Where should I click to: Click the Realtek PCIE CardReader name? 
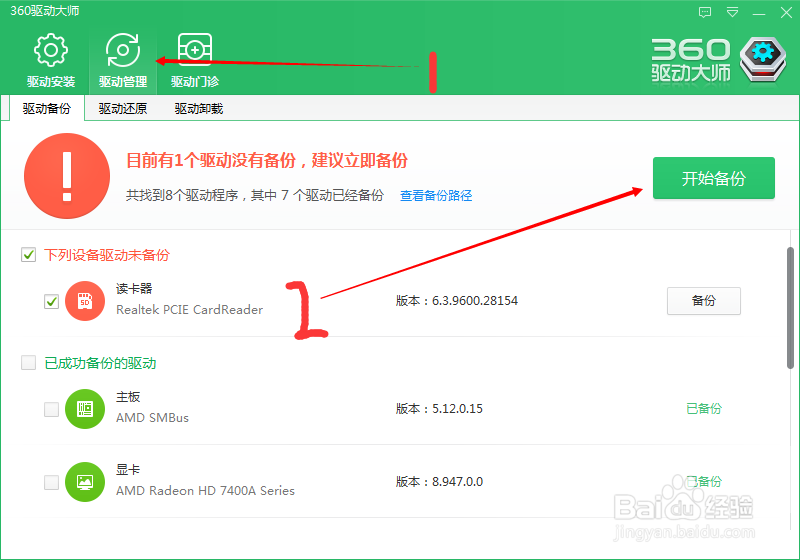[x=189, y=310]
